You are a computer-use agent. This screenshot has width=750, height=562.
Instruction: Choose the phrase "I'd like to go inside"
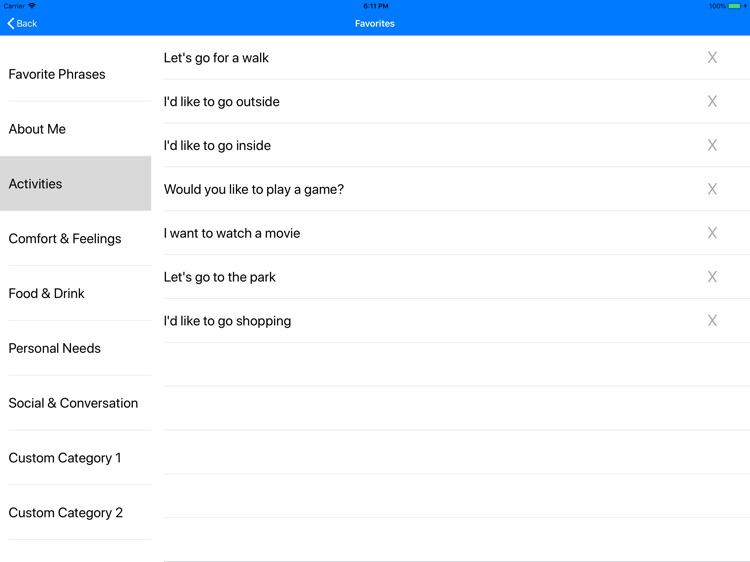217,145
